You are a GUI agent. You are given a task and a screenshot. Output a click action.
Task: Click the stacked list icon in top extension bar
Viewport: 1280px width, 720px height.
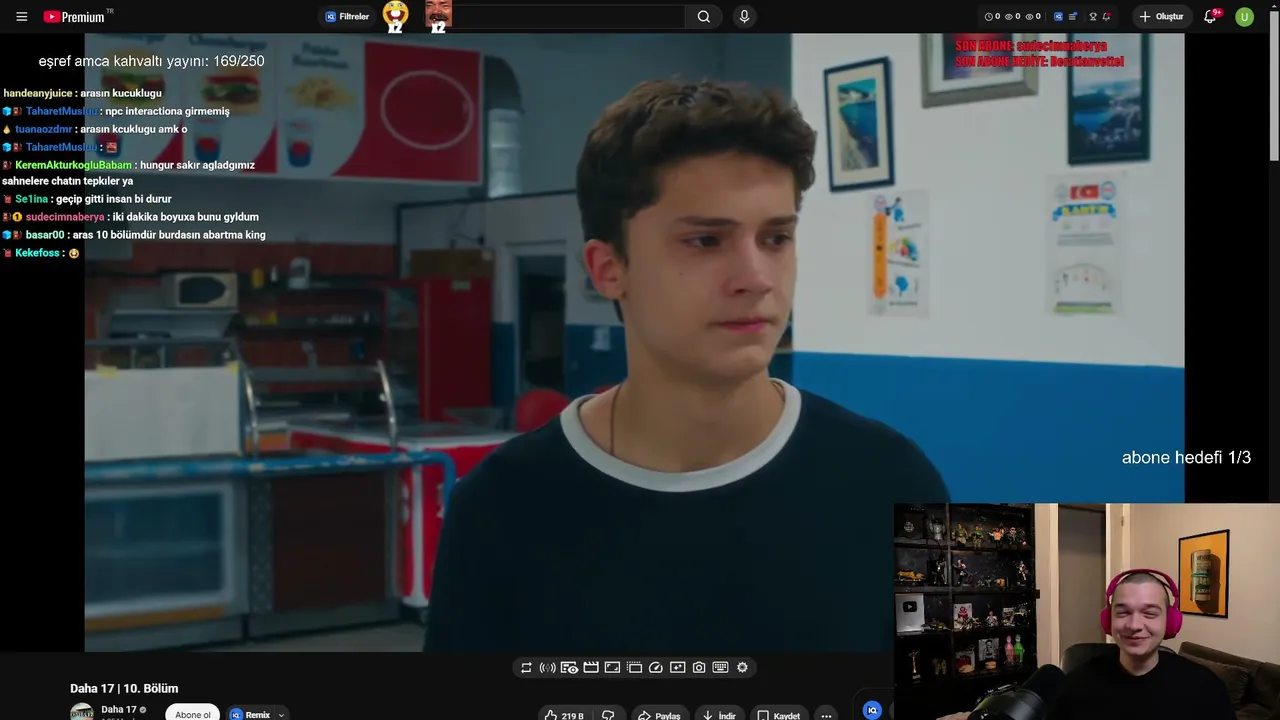click(x=1073, y=17)
